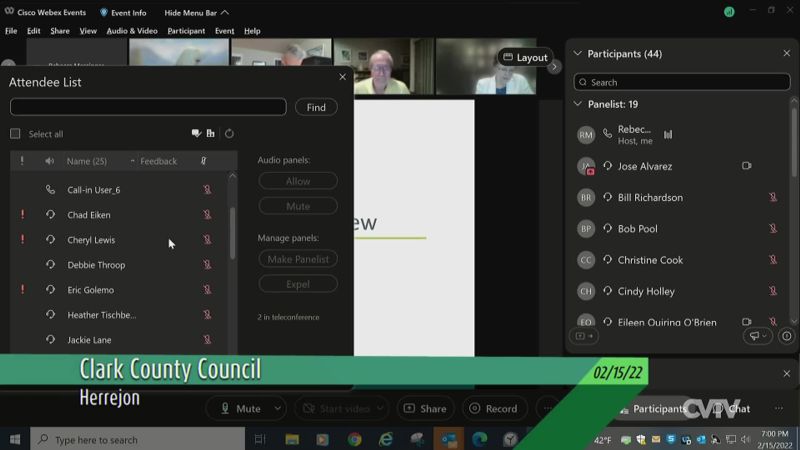Open the Participant menu
Screen dimensions: 800x450
(186, 31)
